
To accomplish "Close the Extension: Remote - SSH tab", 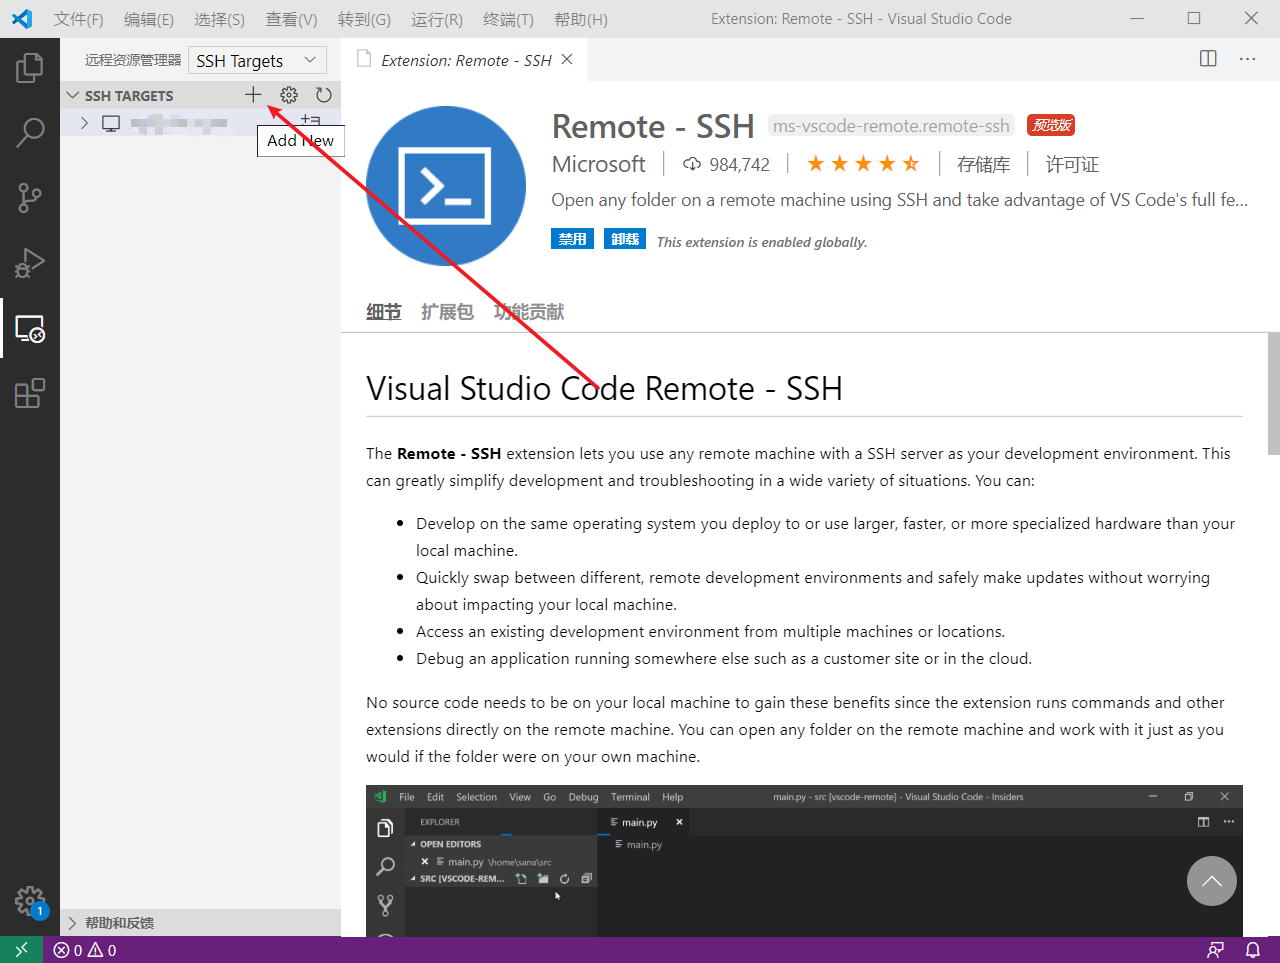I will point(567,60).
